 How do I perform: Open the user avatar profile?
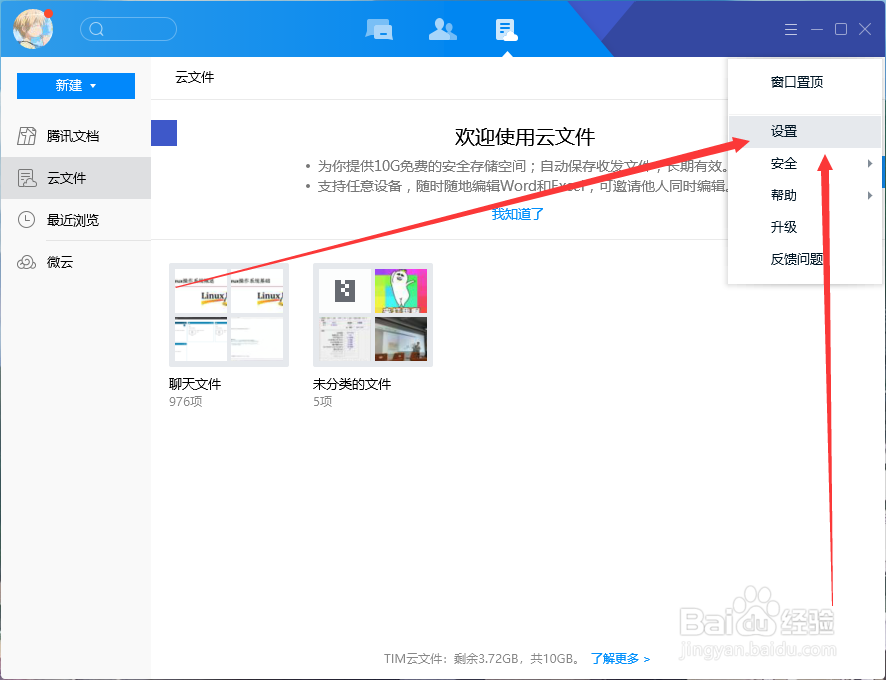click(33, 28)
